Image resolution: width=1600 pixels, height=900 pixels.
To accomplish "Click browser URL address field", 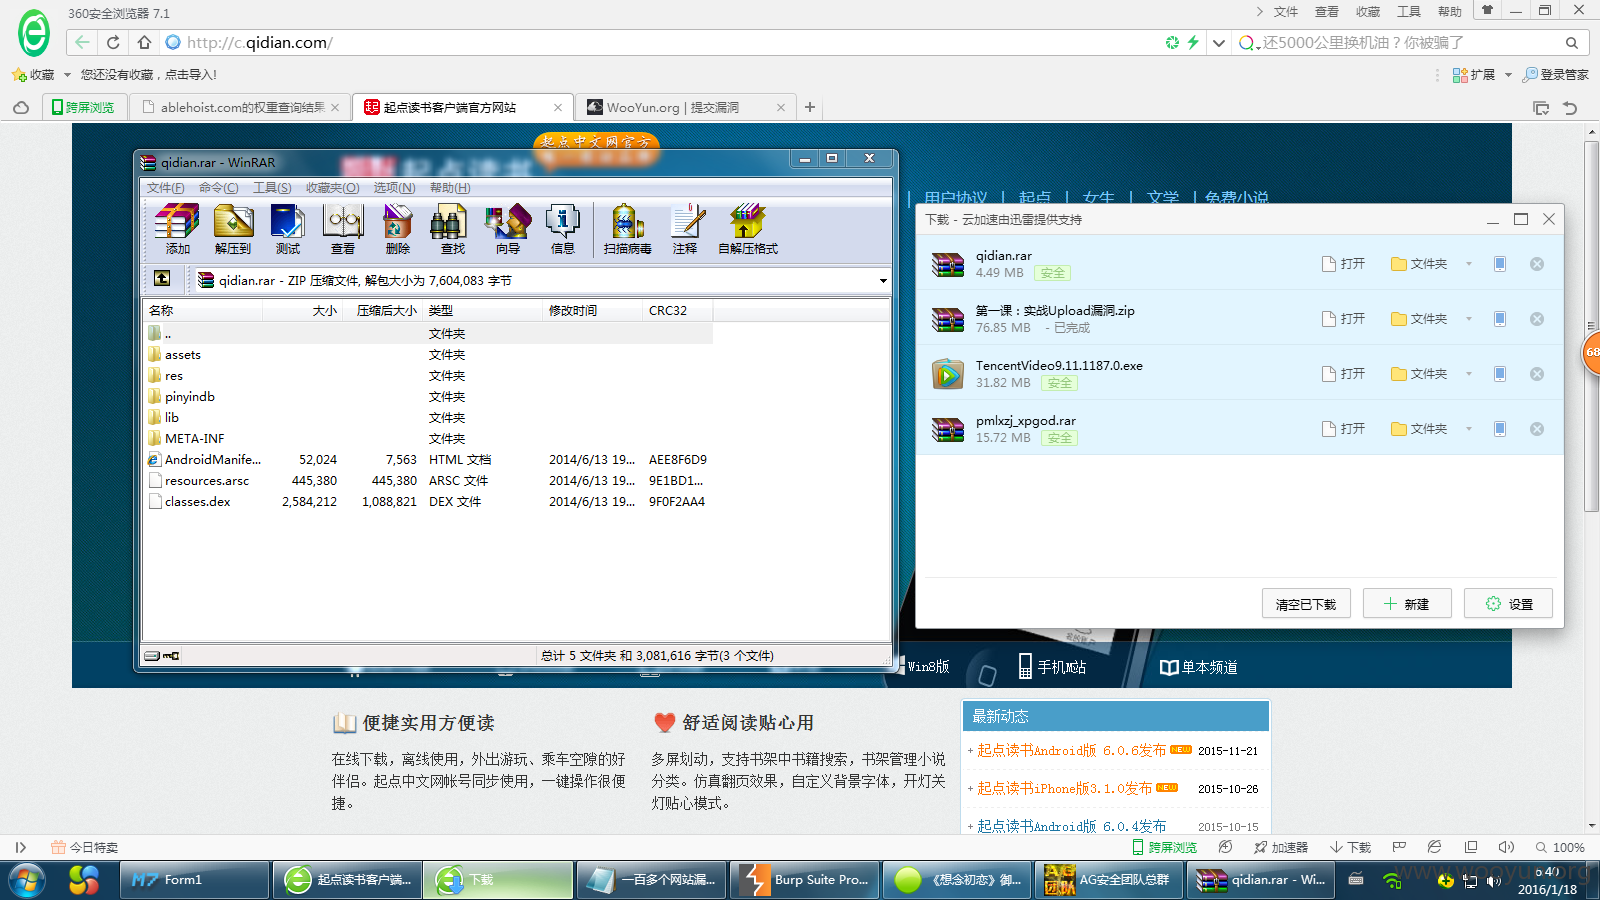I will pyautogui.click(x=660, y=43).
